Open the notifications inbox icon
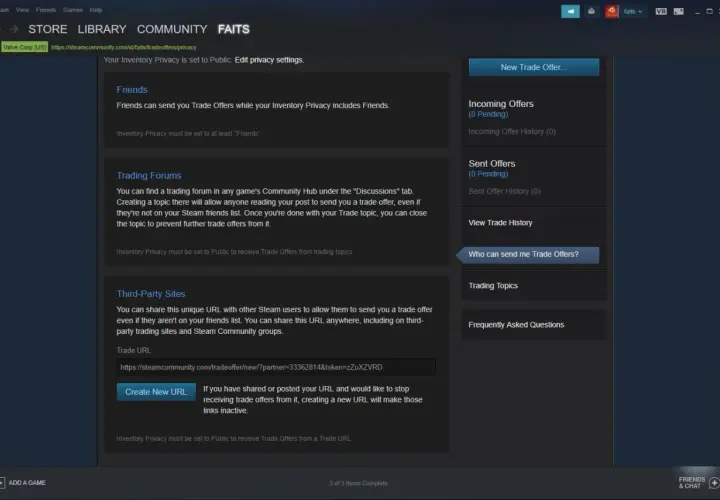Screen dimensions: 720x500 pyautogui.click(x=591, y=11)
